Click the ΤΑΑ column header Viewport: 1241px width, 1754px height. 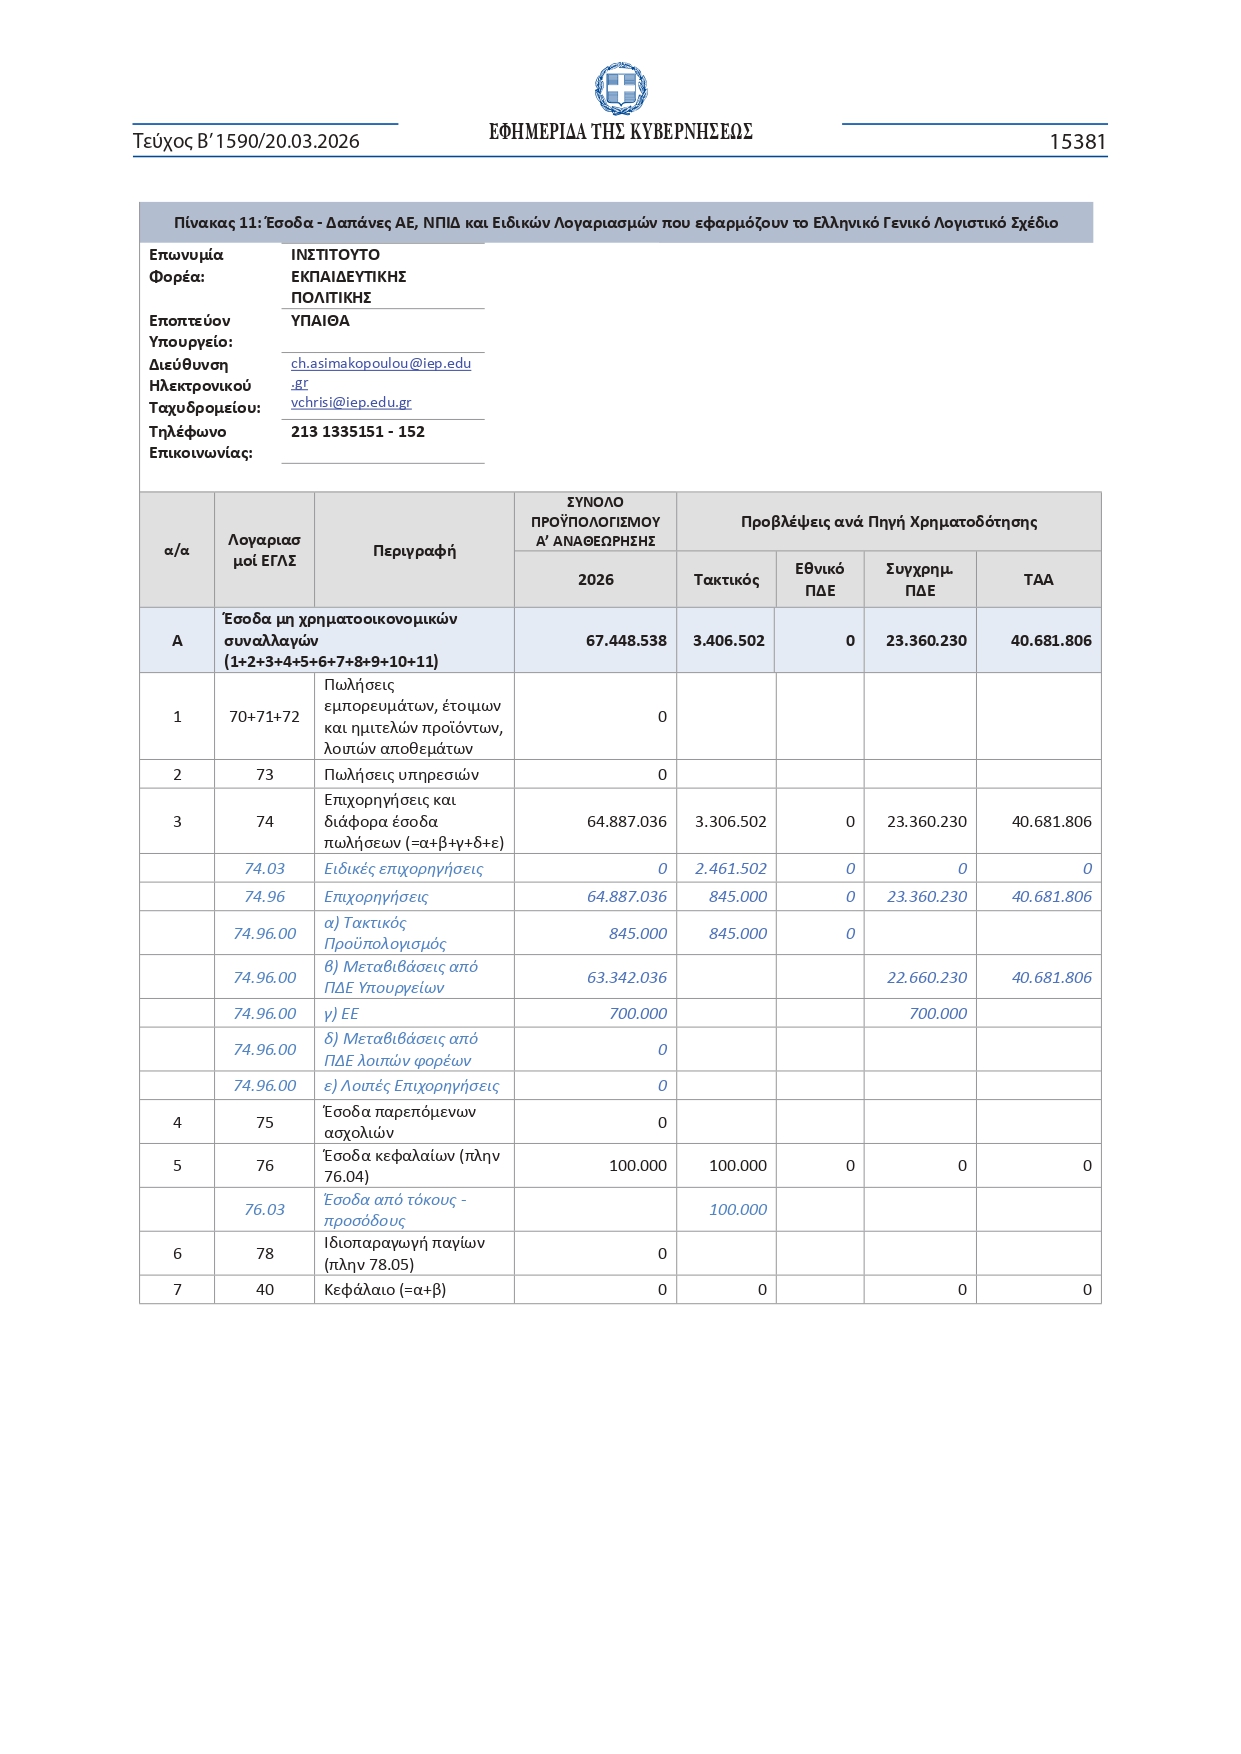point(1038,580)
